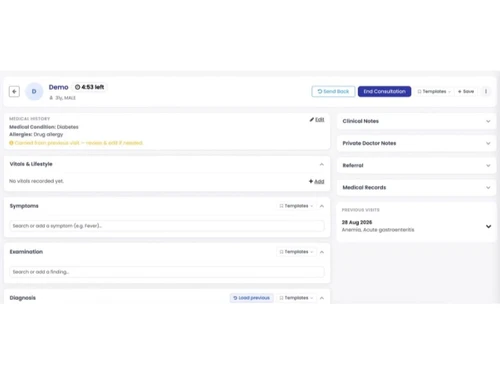Click the pencil Edit medical history icon
The height and width of the screenshot is (375, 500).
point(312,119)
